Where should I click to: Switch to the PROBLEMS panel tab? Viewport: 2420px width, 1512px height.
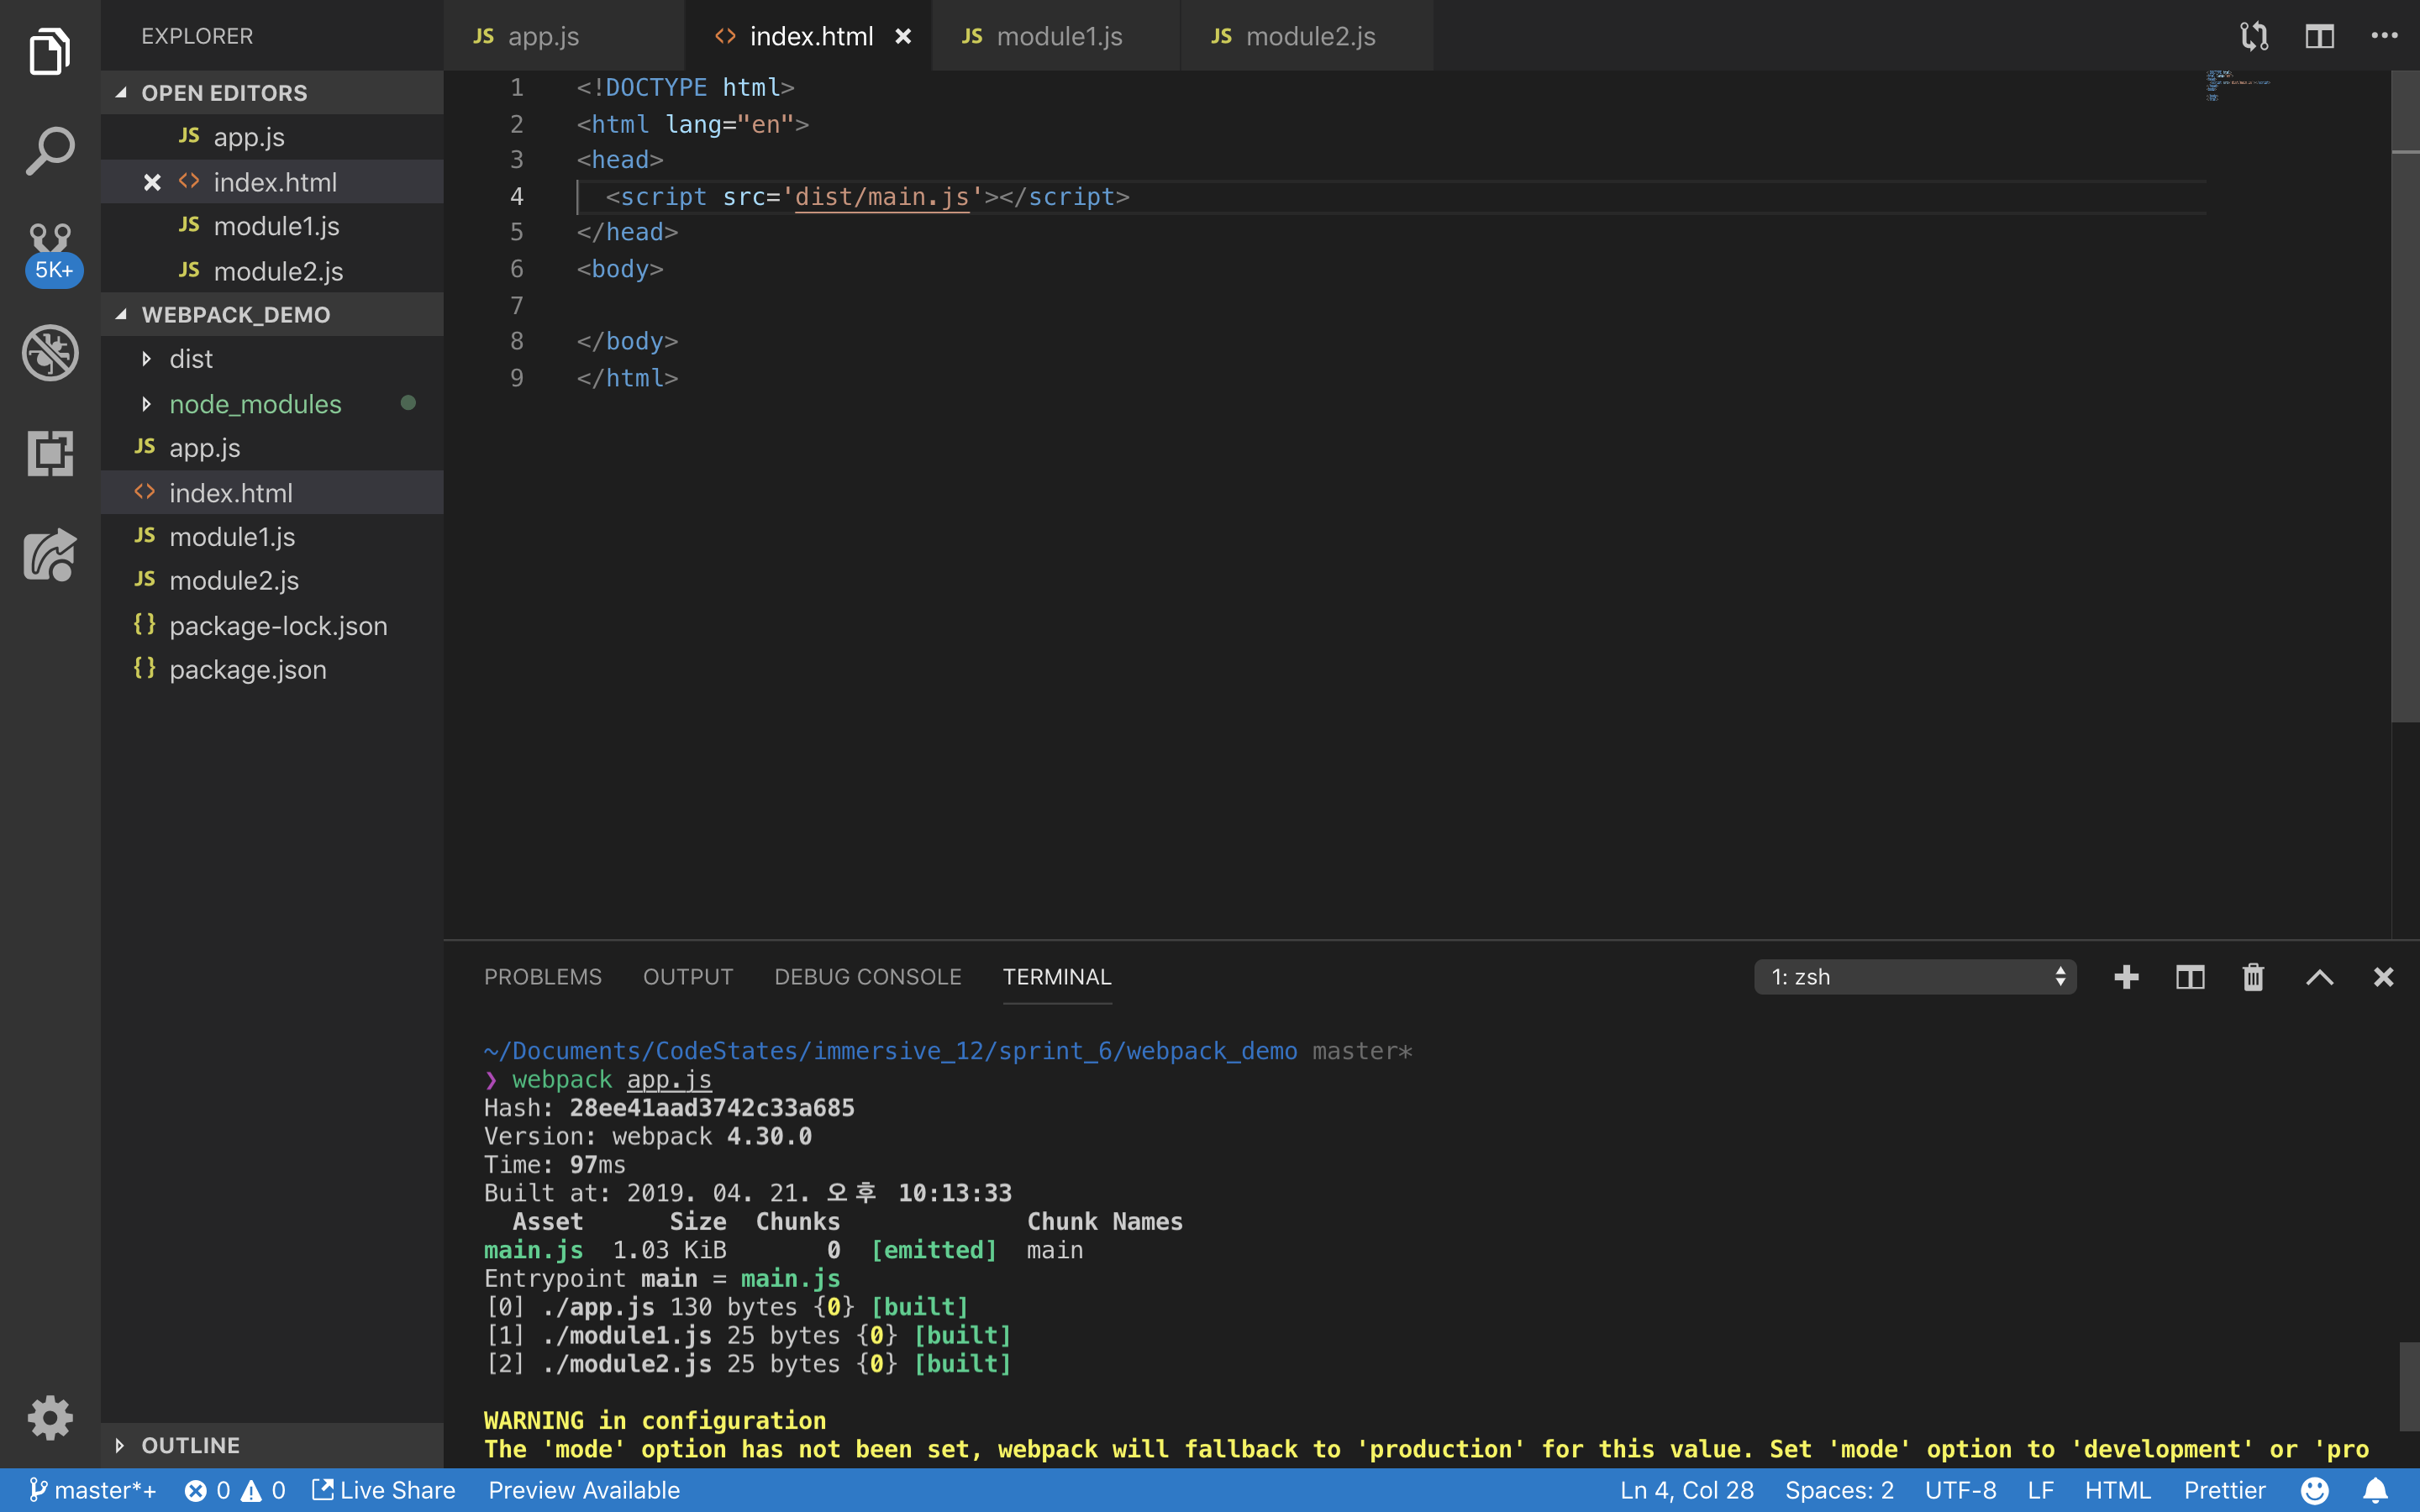tap(542, 977)
